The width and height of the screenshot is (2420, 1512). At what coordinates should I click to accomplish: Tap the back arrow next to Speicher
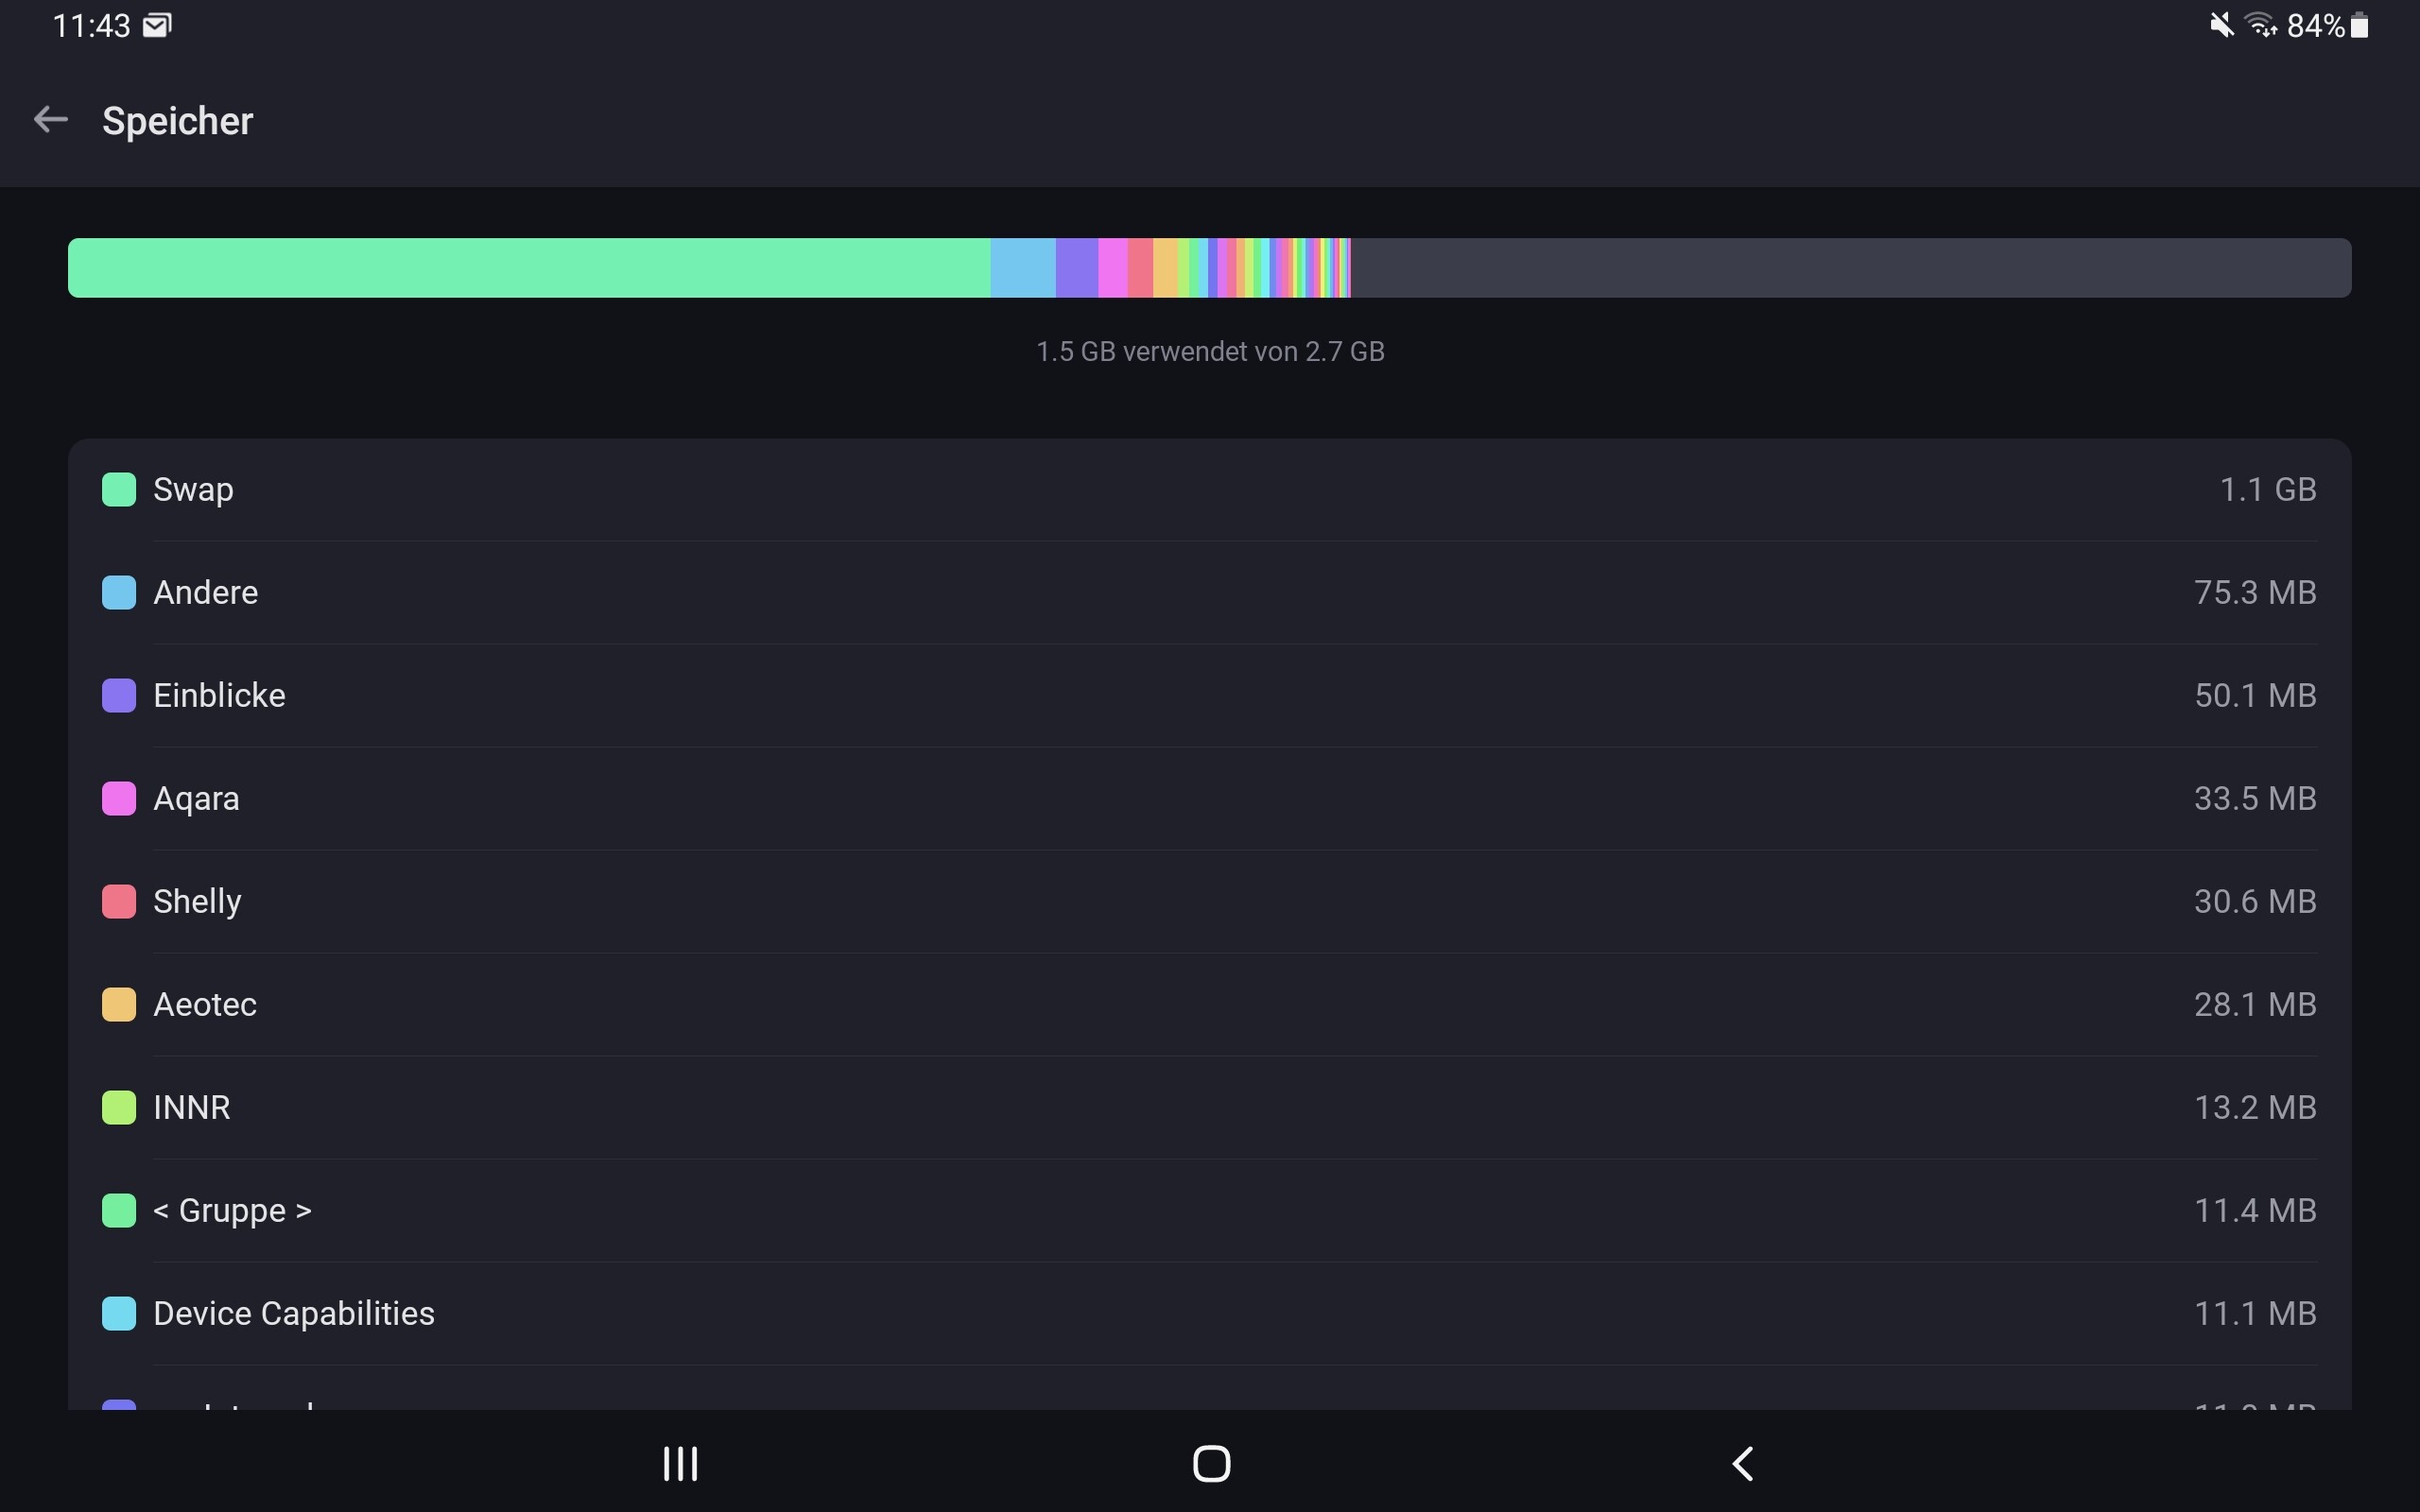coord(50,120)
